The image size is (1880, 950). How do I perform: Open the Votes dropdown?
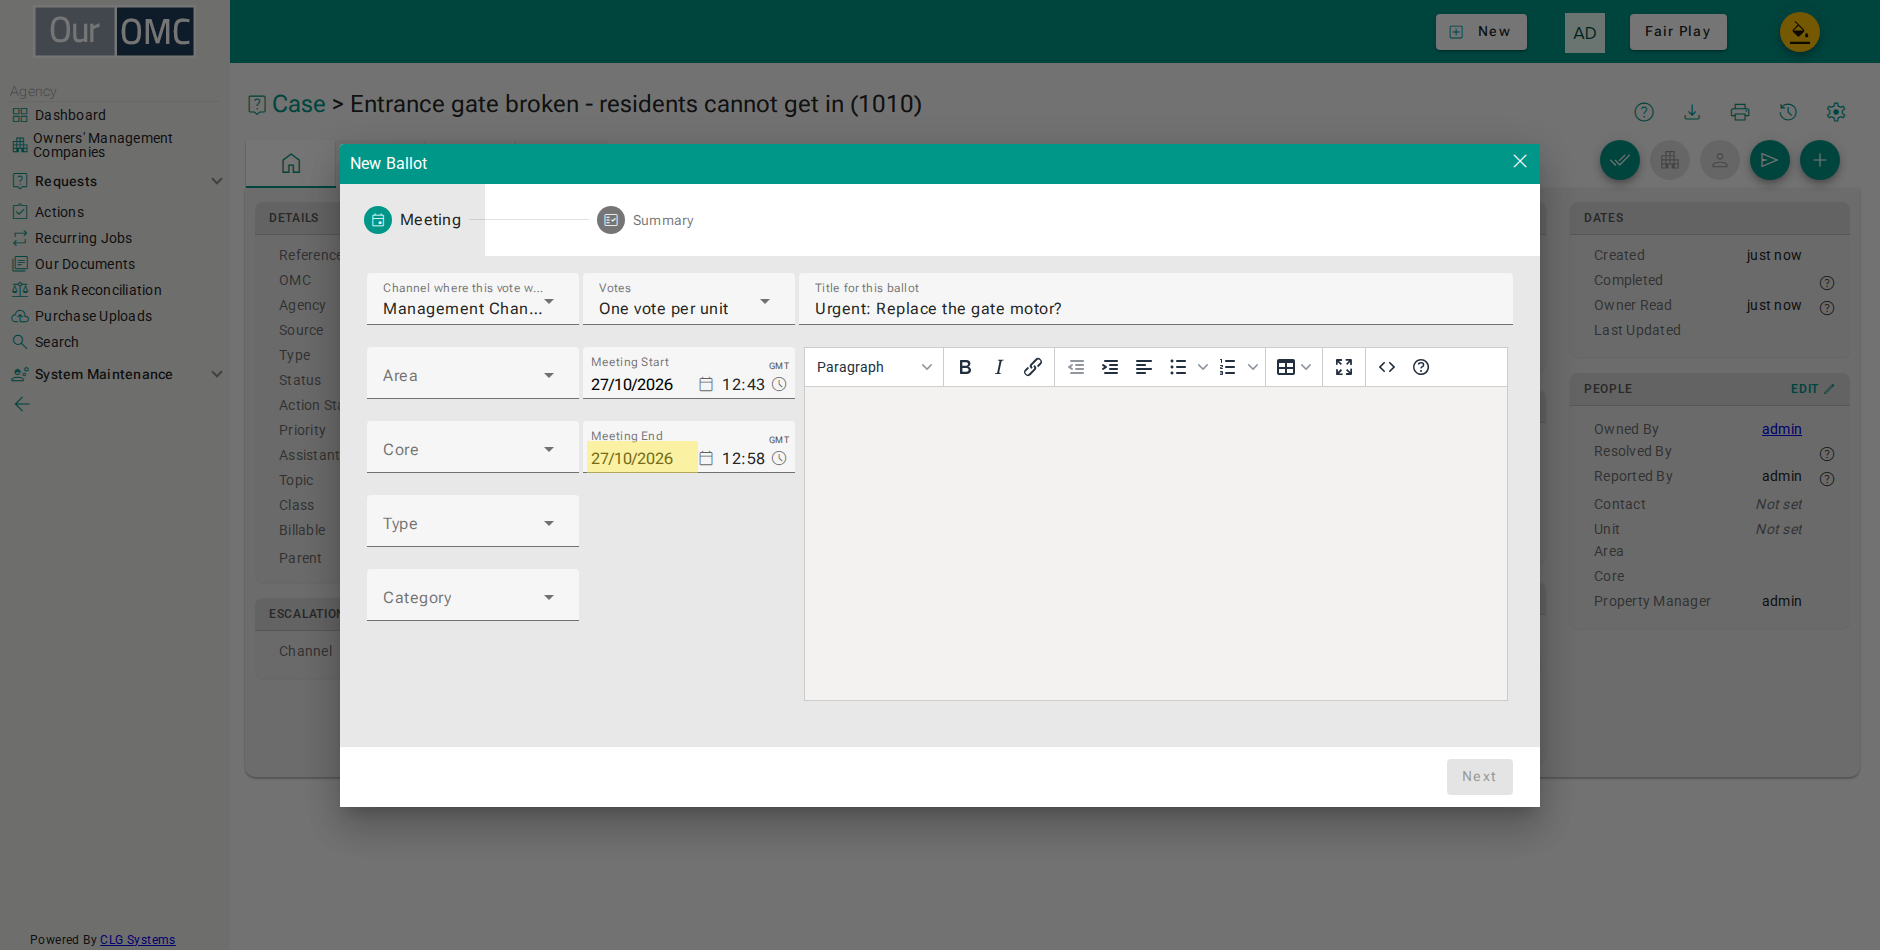coord(689,299)
